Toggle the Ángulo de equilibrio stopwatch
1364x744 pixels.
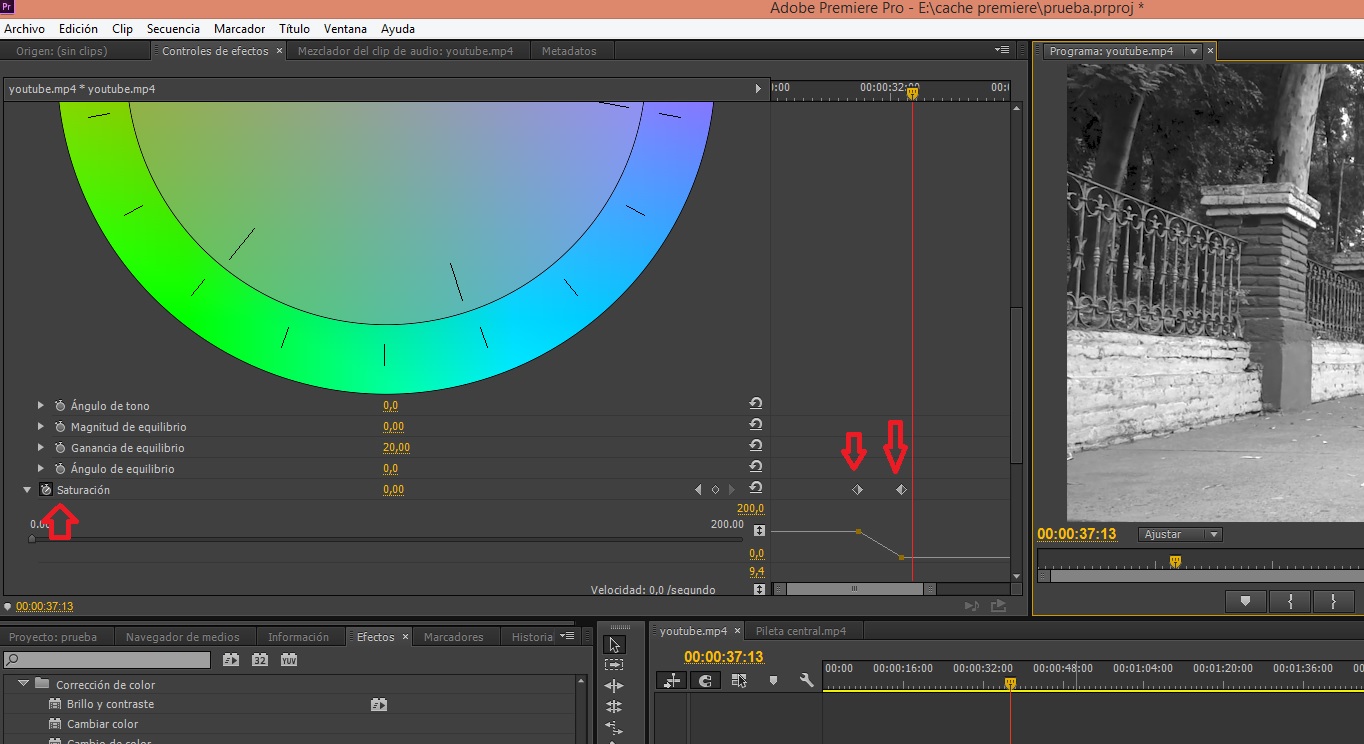point(60,469)
